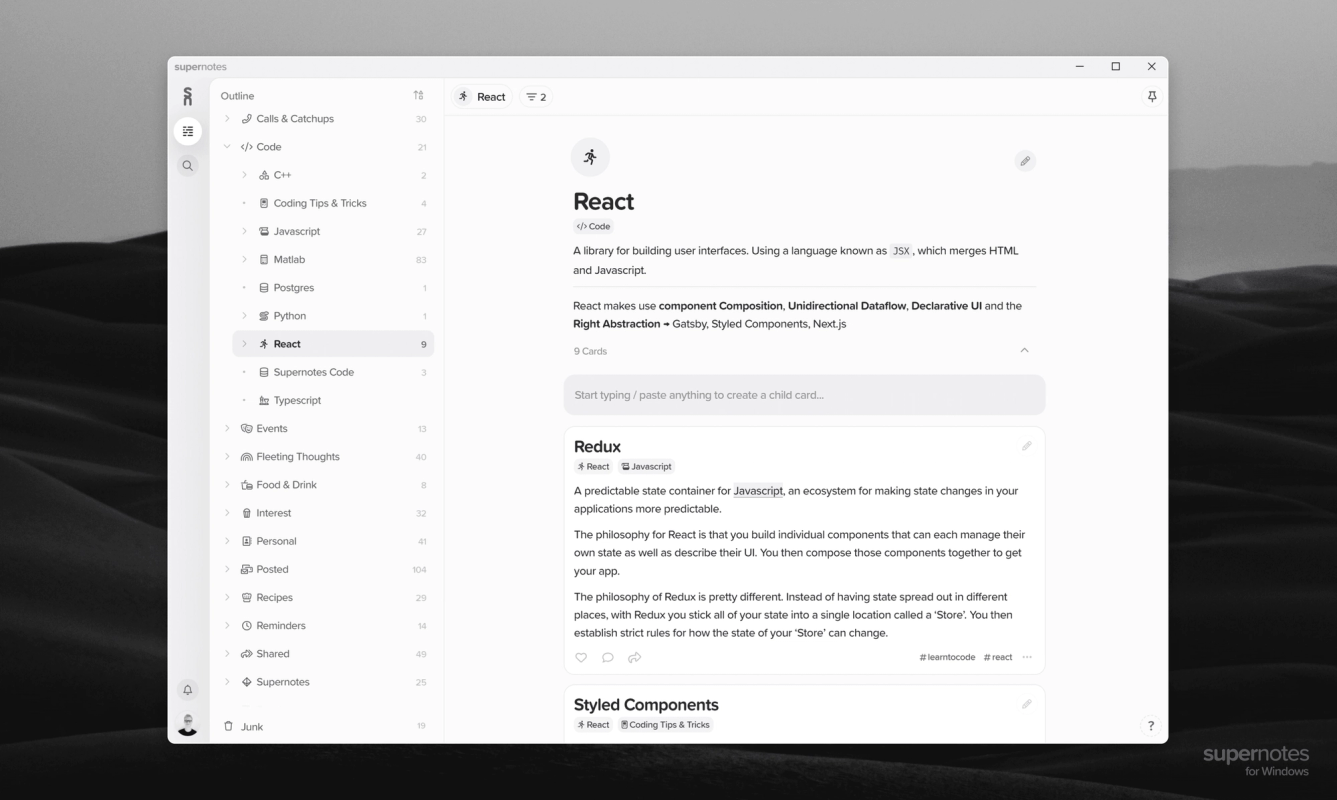Screen dimensions: 1337x800
Task: Sort the outline using the sort icon
Action: (418, 95)
